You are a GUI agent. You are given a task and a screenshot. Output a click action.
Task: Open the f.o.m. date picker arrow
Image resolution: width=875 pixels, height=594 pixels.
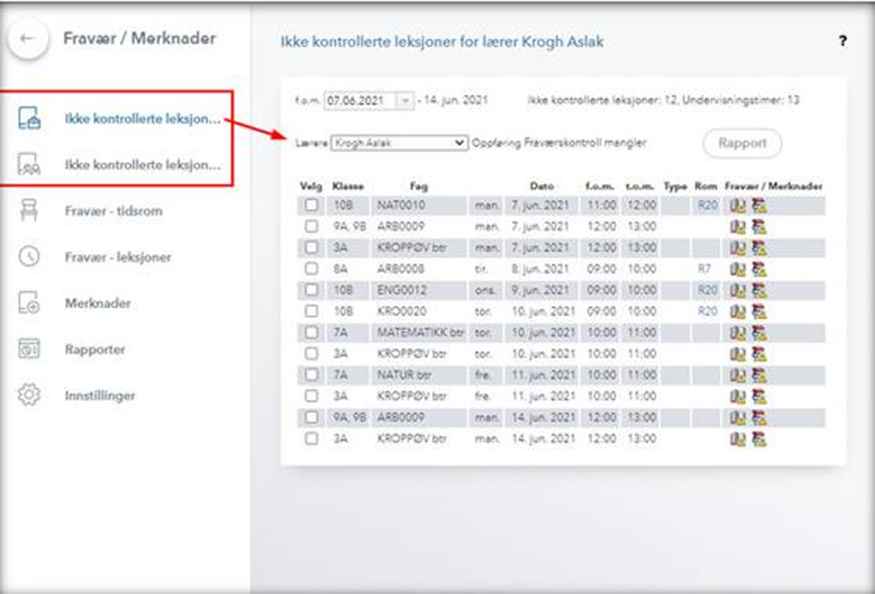coord(405,100)
